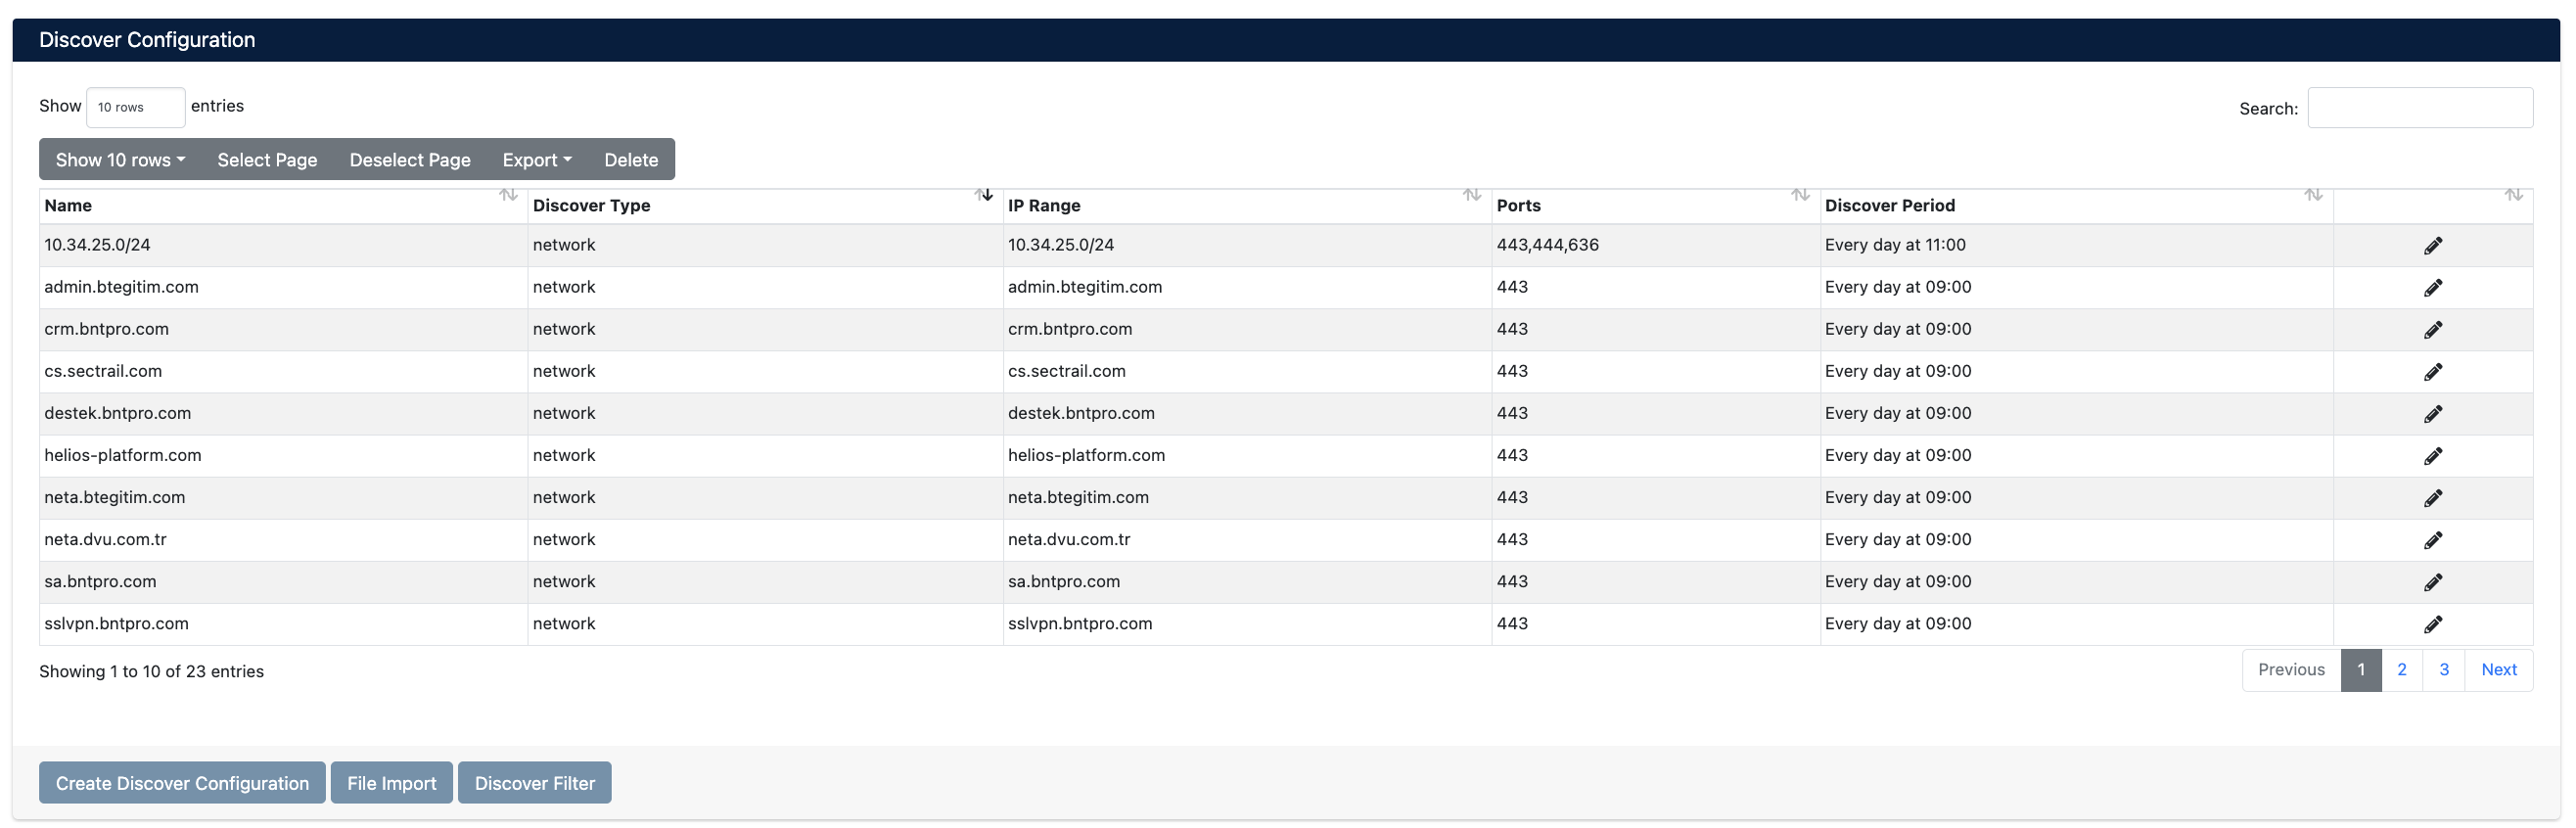The height and width of the screenshot is (828, 2576).
Task: Open the 10 rows entries selector
Action: [135, 107]
